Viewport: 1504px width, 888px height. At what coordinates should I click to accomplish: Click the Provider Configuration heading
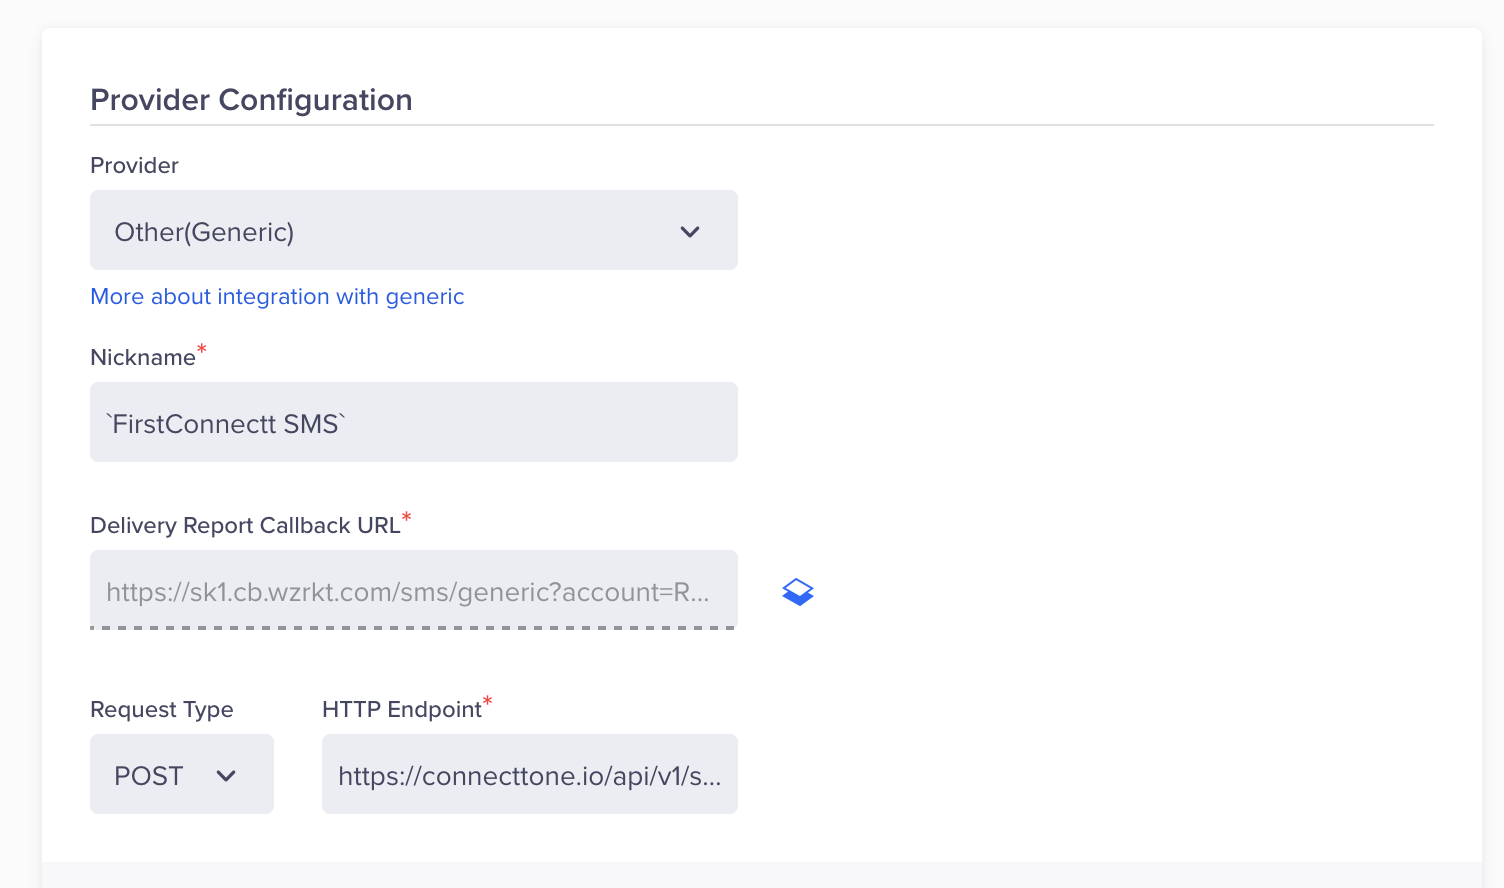pos(251,100)
